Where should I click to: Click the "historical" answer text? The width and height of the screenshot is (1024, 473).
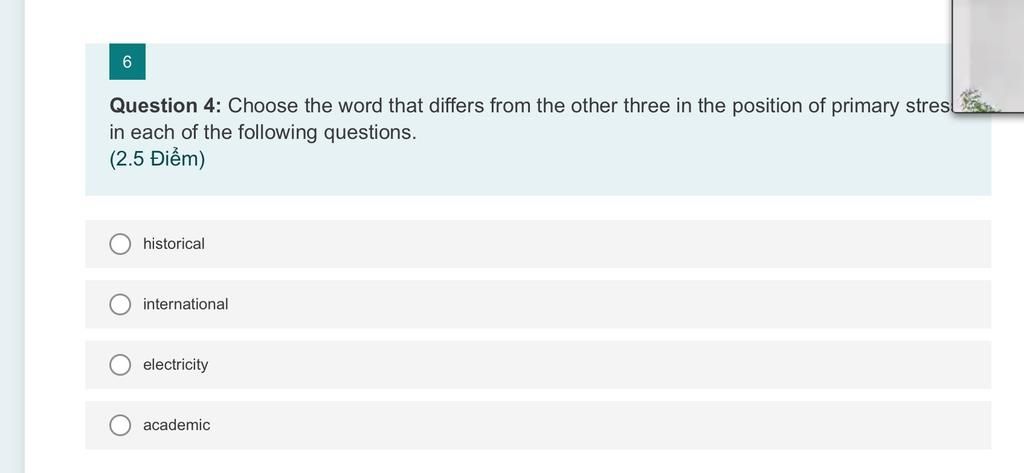[174, 244]
